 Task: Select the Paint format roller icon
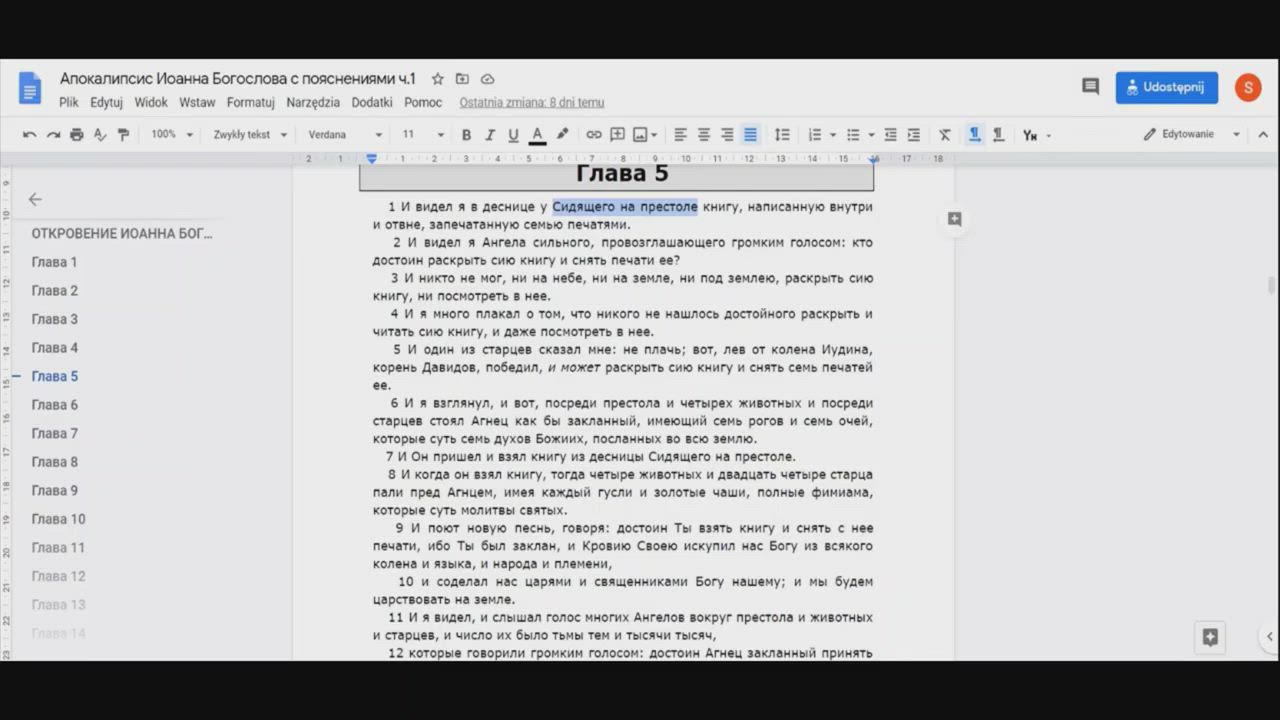pyautogui.click(x=124, y=135)
